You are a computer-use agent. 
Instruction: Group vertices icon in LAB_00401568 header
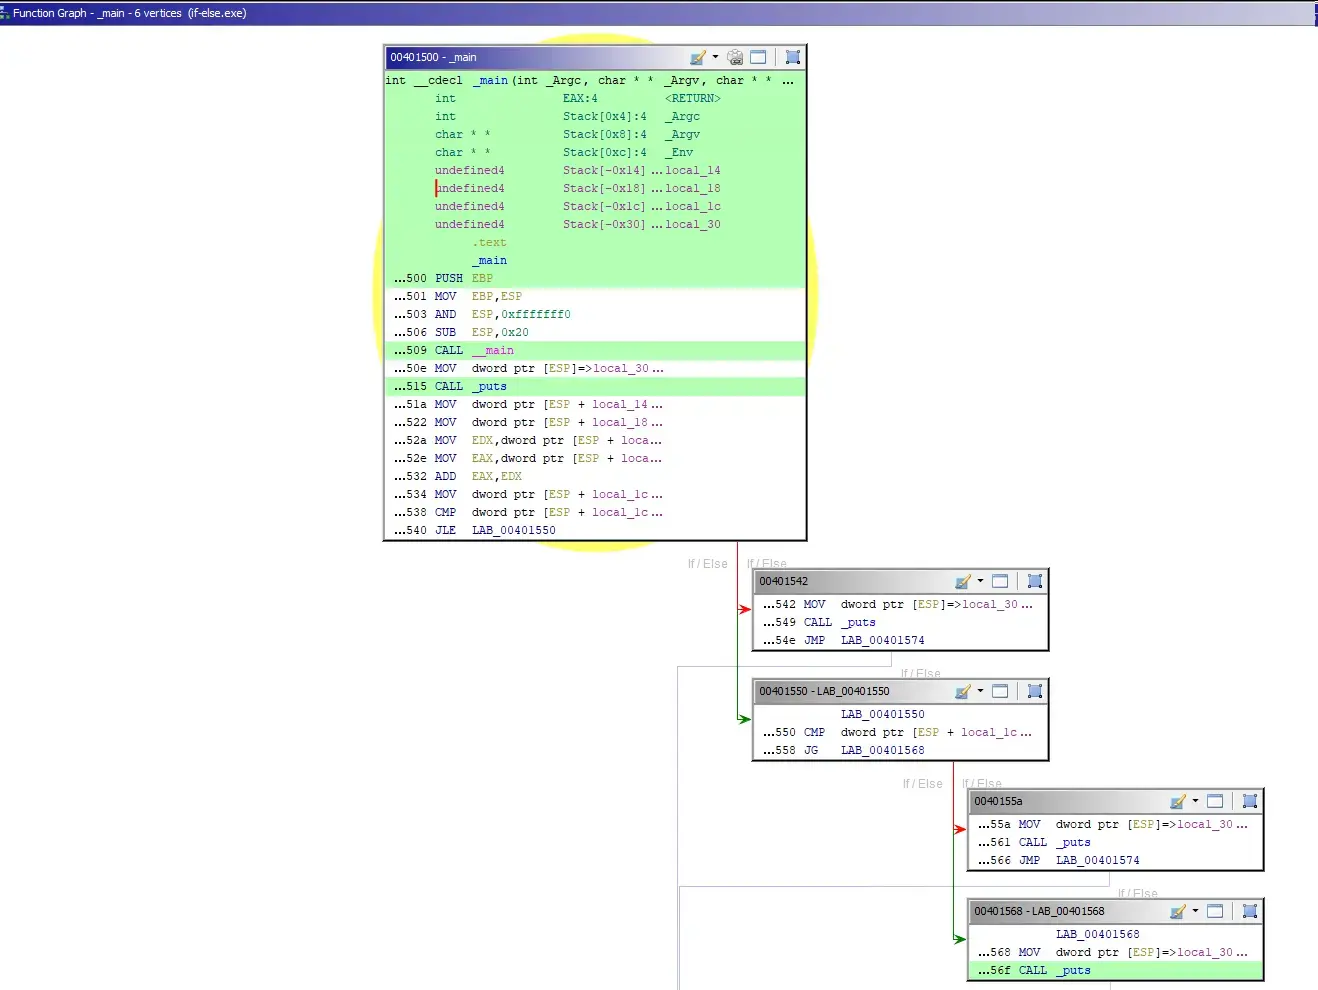1250,911
